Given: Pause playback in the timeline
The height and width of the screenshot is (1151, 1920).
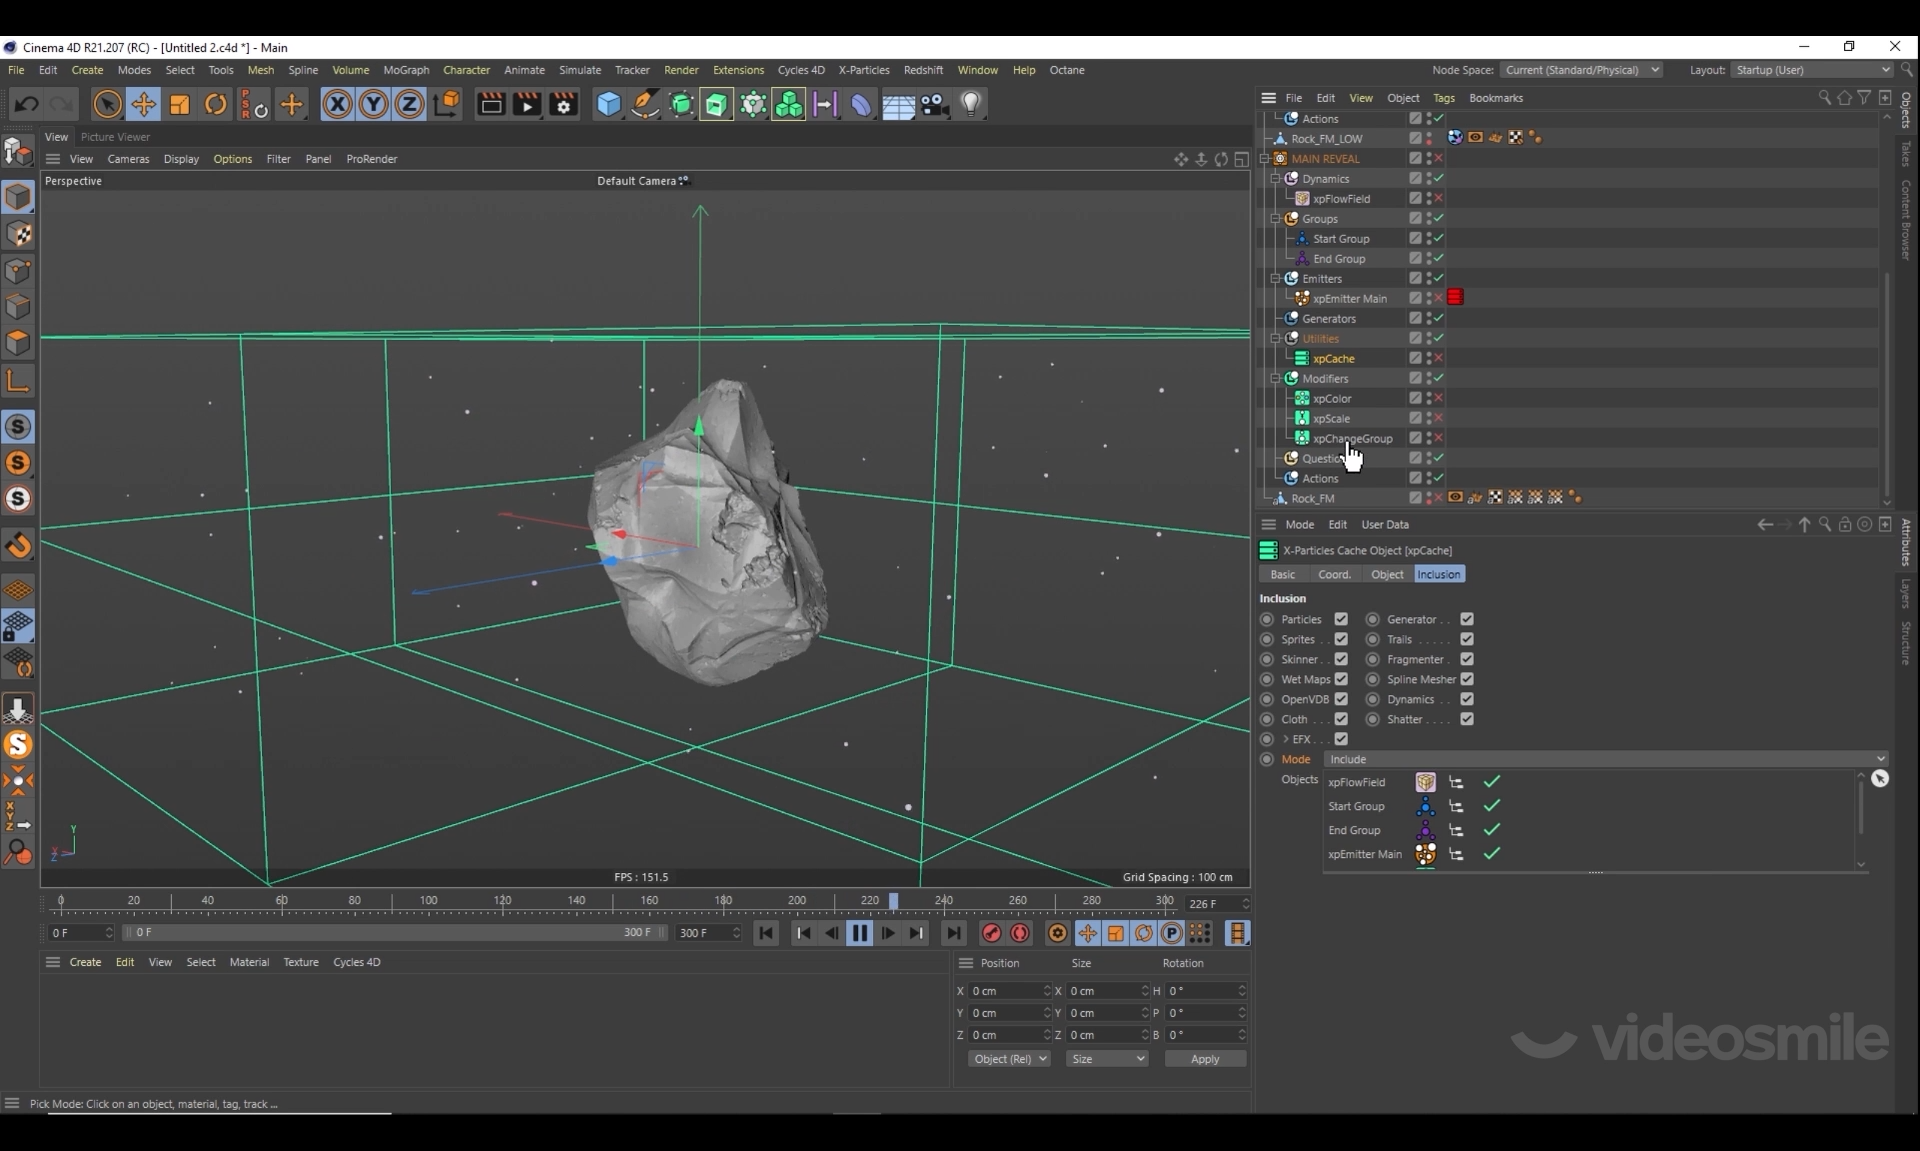Looking at the screenshot, I should coord(859,933).
